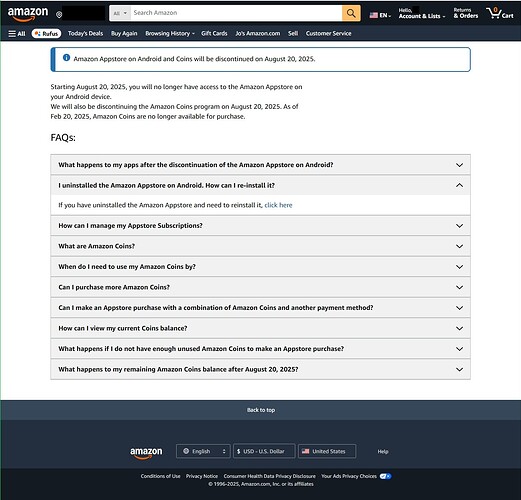Expand 'What are Amazon Coins?' FAQ
Image resolution: width=521 pixels, height=500 pixels.
260,246
